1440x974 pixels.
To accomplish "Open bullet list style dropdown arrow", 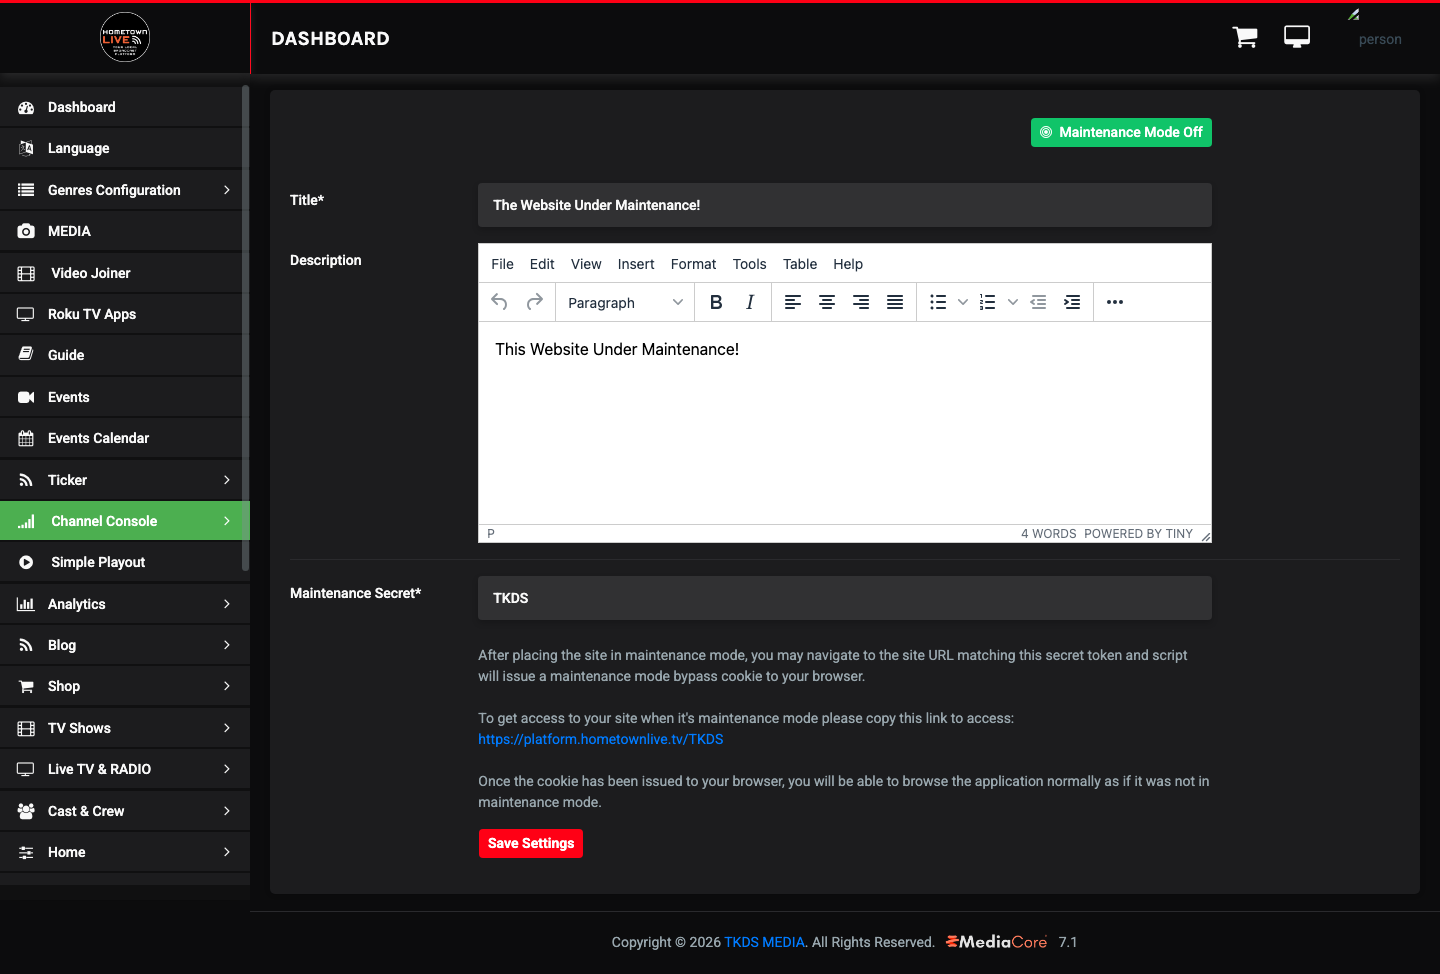I will [963, 302].
